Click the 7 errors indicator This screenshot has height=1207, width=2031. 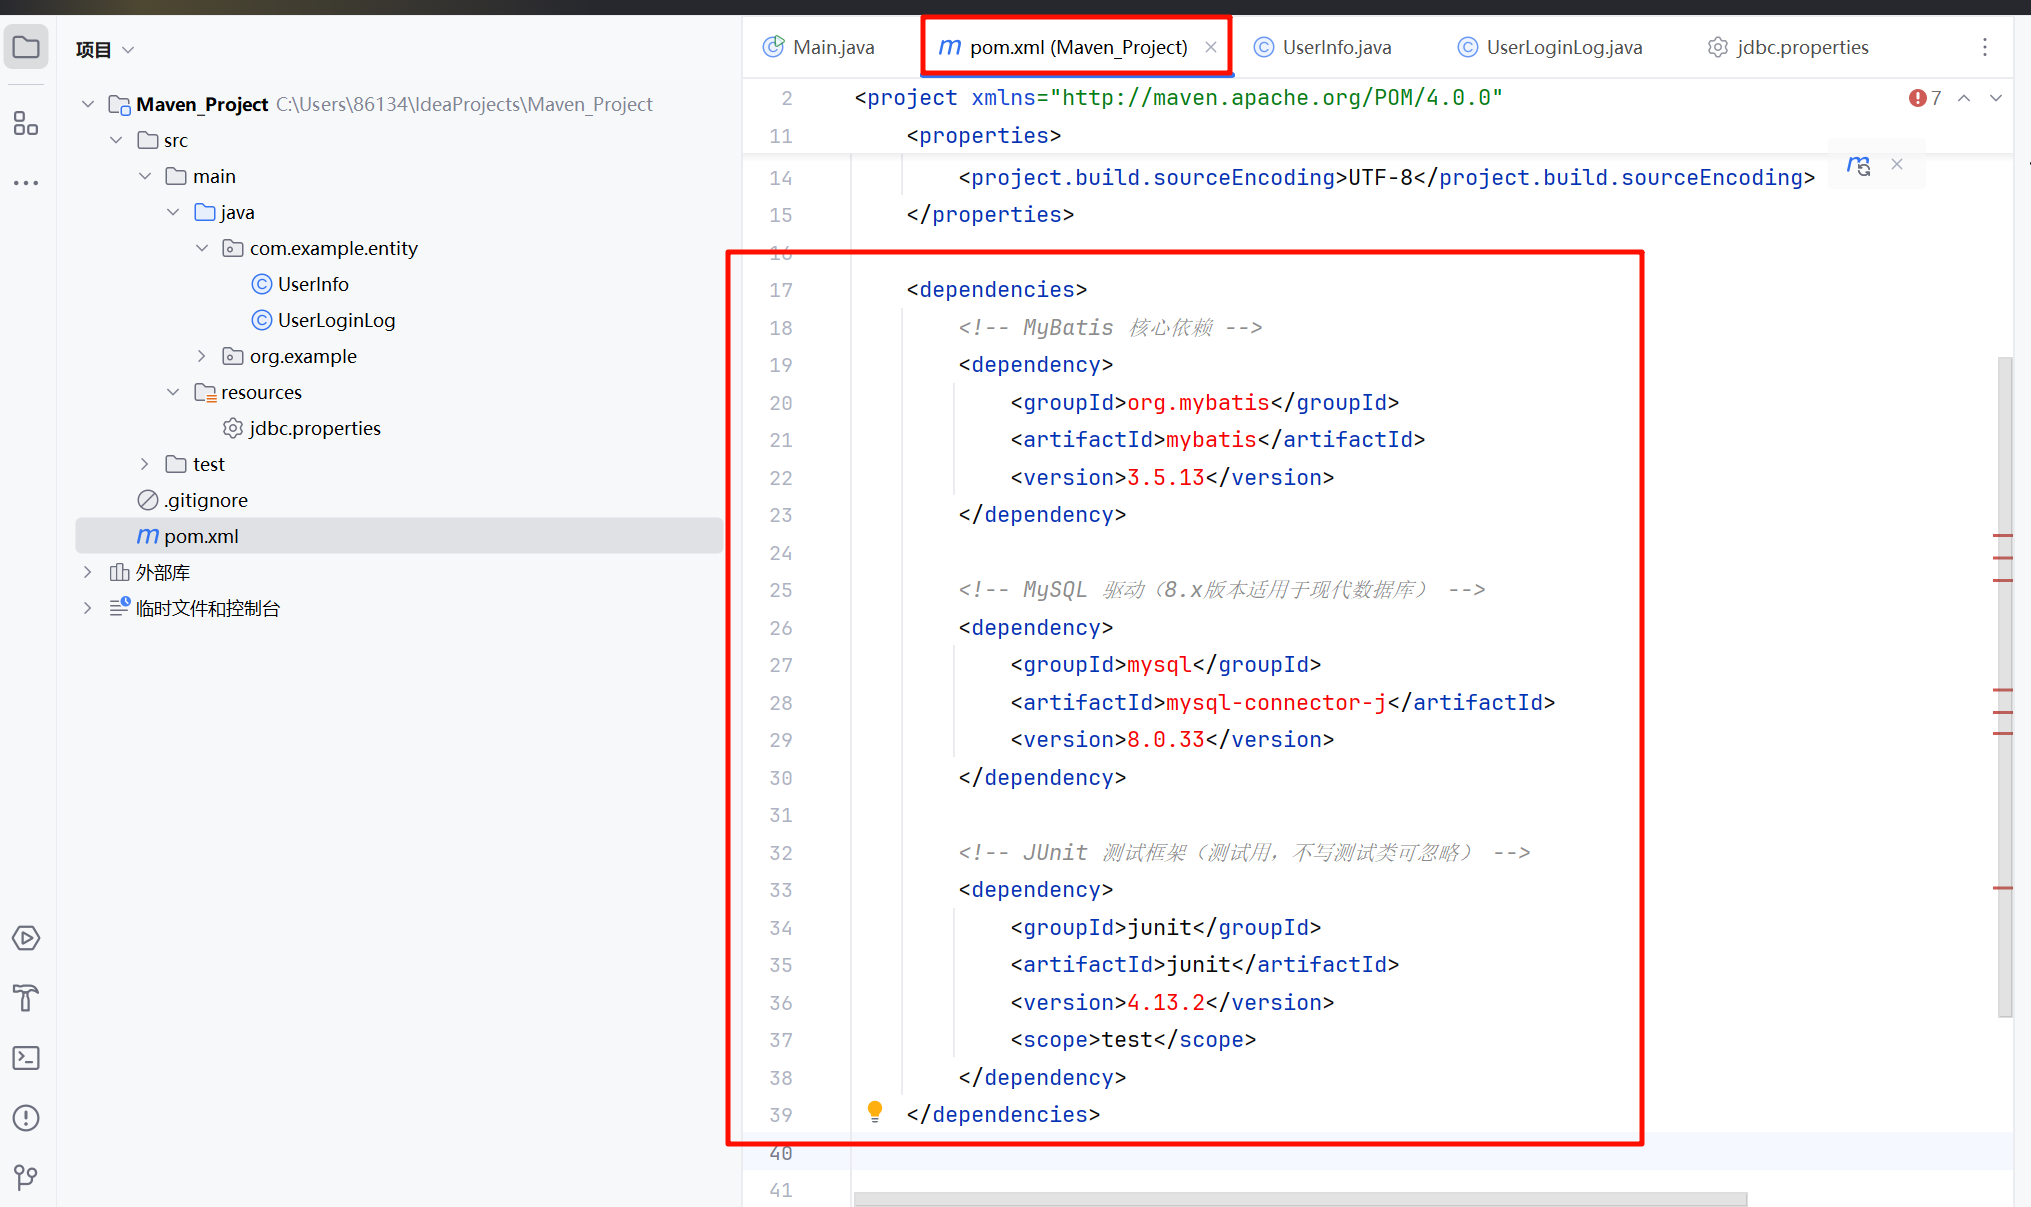(1925, 98)
